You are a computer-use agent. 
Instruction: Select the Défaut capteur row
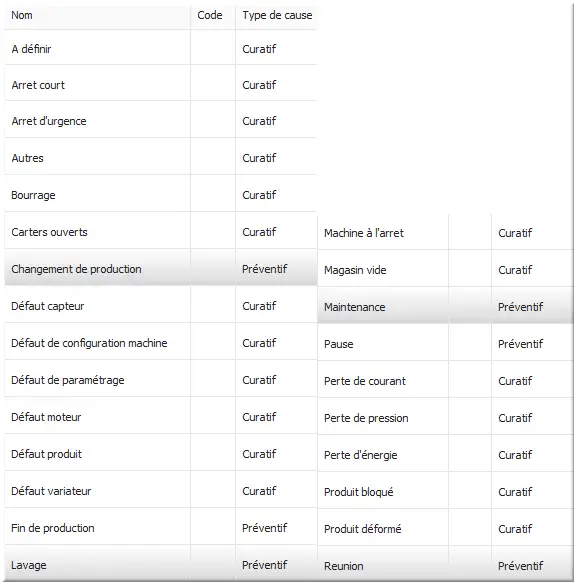pos(160,306)
